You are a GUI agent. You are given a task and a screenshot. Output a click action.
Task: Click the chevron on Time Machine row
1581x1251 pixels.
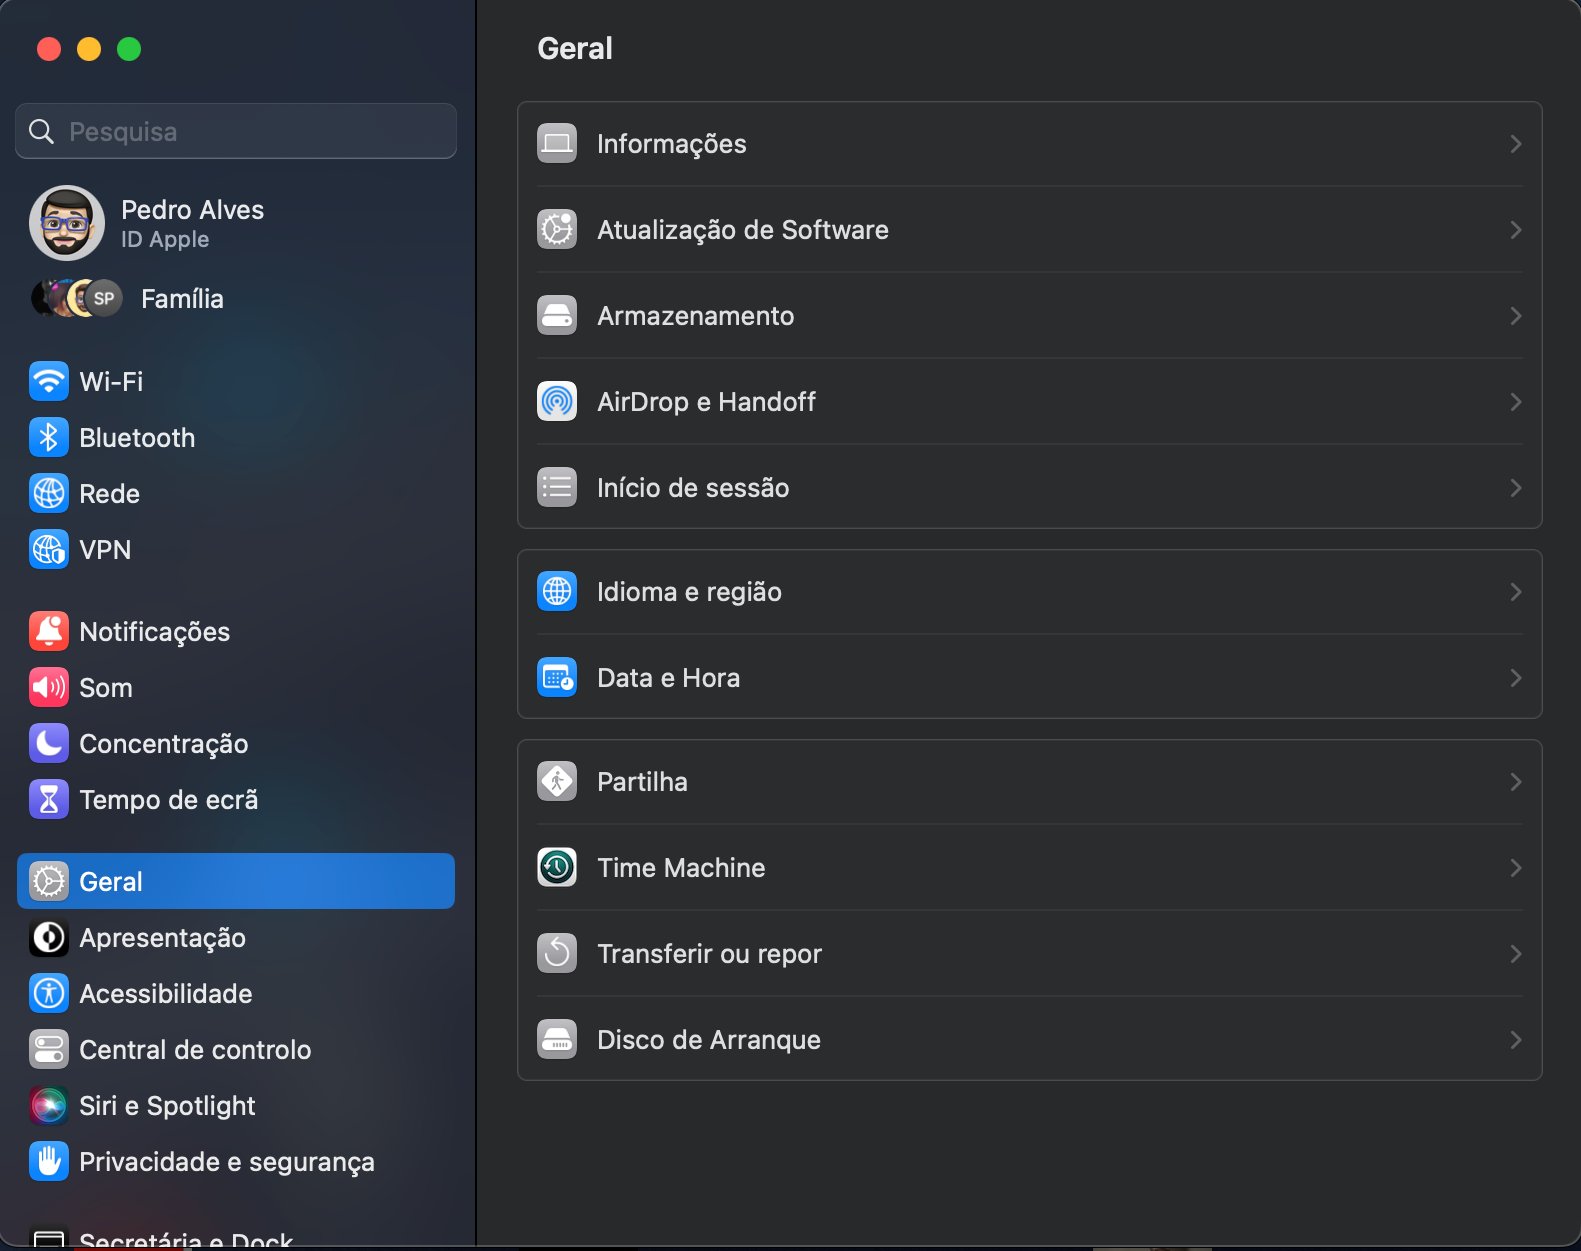(x=1516, y=868)
